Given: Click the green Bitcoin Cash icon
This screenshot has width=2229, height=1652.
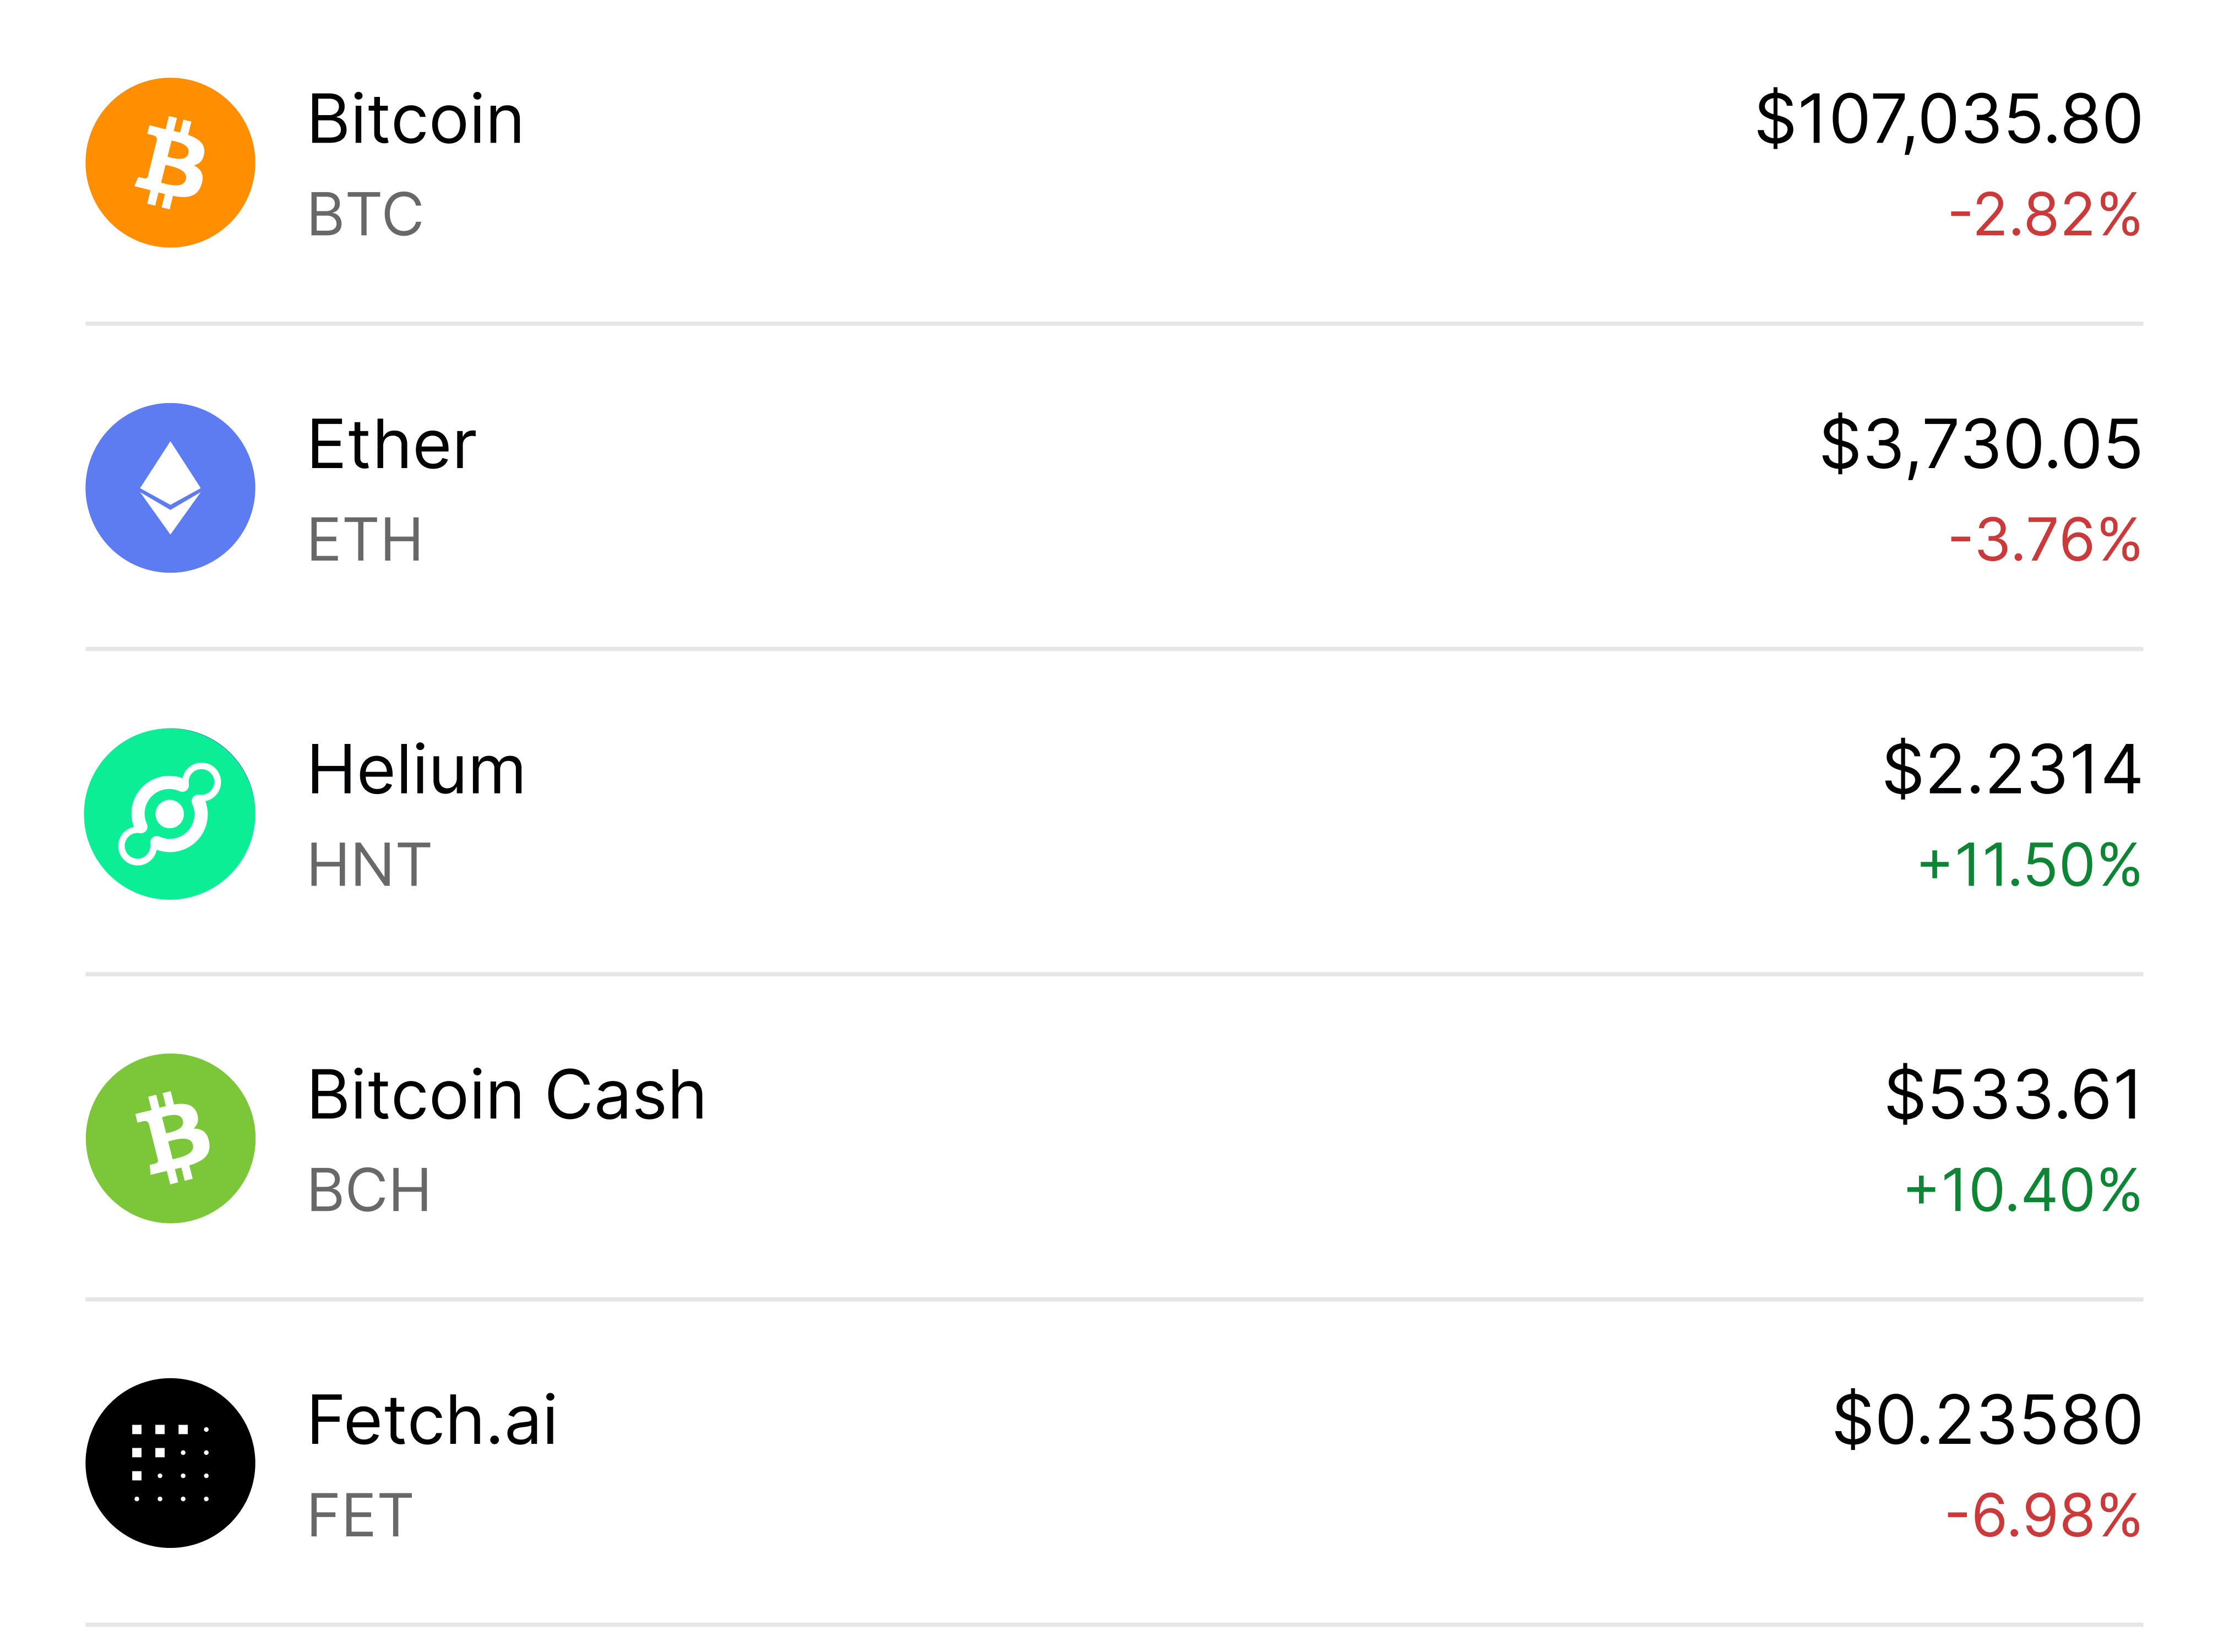Looking at the screenshot, I should tap(170, 1138).
